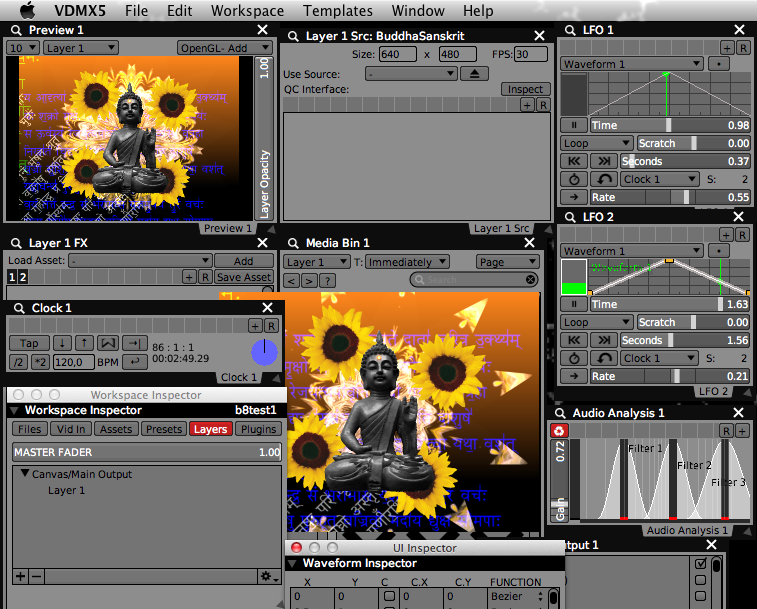Click the eject icon beside Use Source
This screenshot has height=609, width=757.
click(x=475, y=74)
